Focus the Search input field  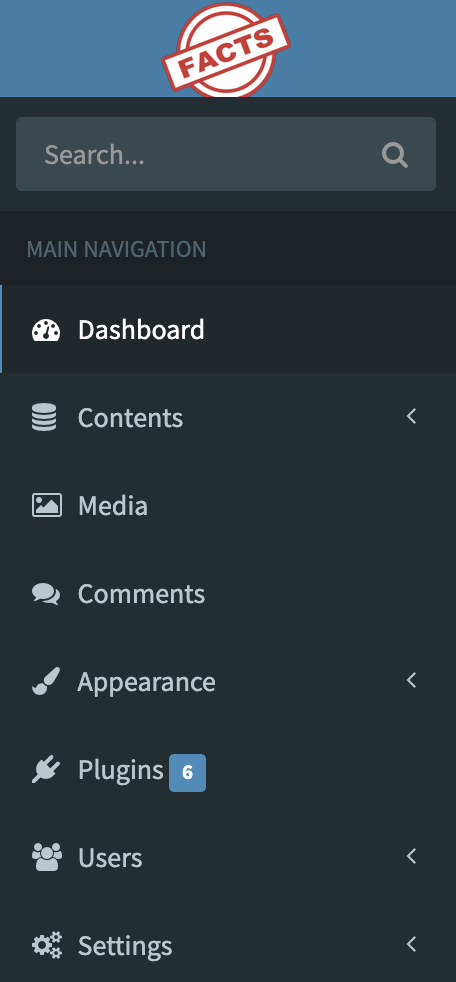[225, 154]
